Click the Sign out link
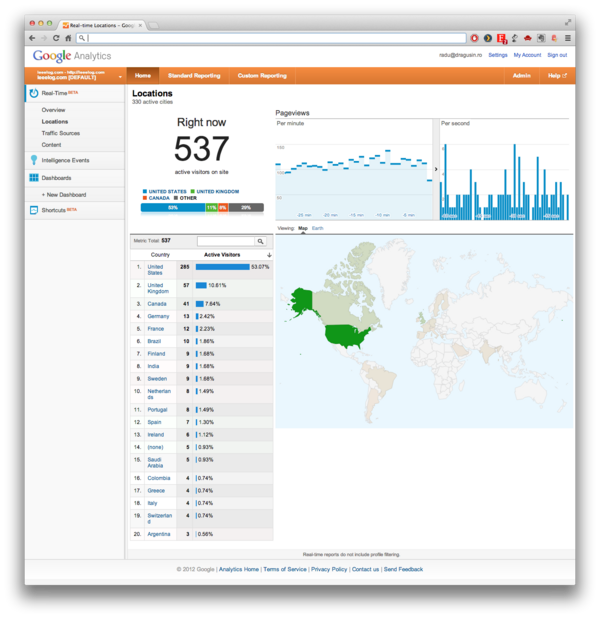The height and width of the screenshot is (619, 600). 557,55
